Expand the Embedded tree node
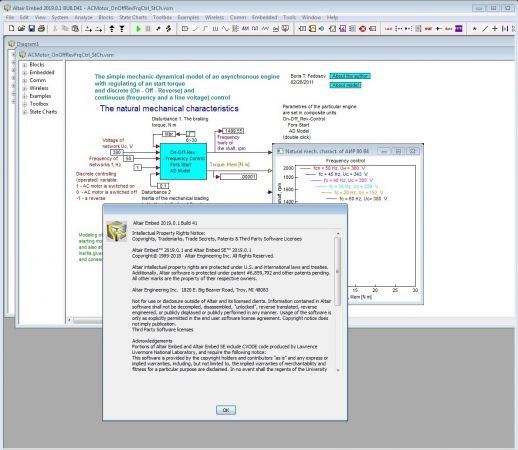Screen dimensions: 518x450 pos(25,73)
